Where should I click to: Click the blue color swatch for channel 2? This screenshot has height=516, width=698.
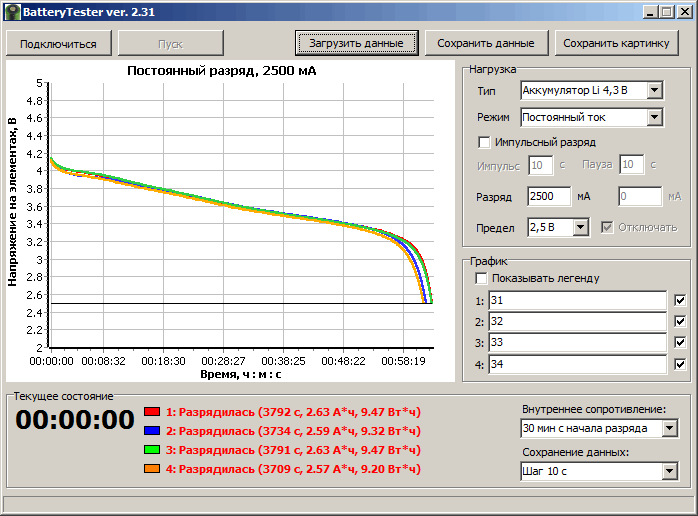click(x=152, y=431)
